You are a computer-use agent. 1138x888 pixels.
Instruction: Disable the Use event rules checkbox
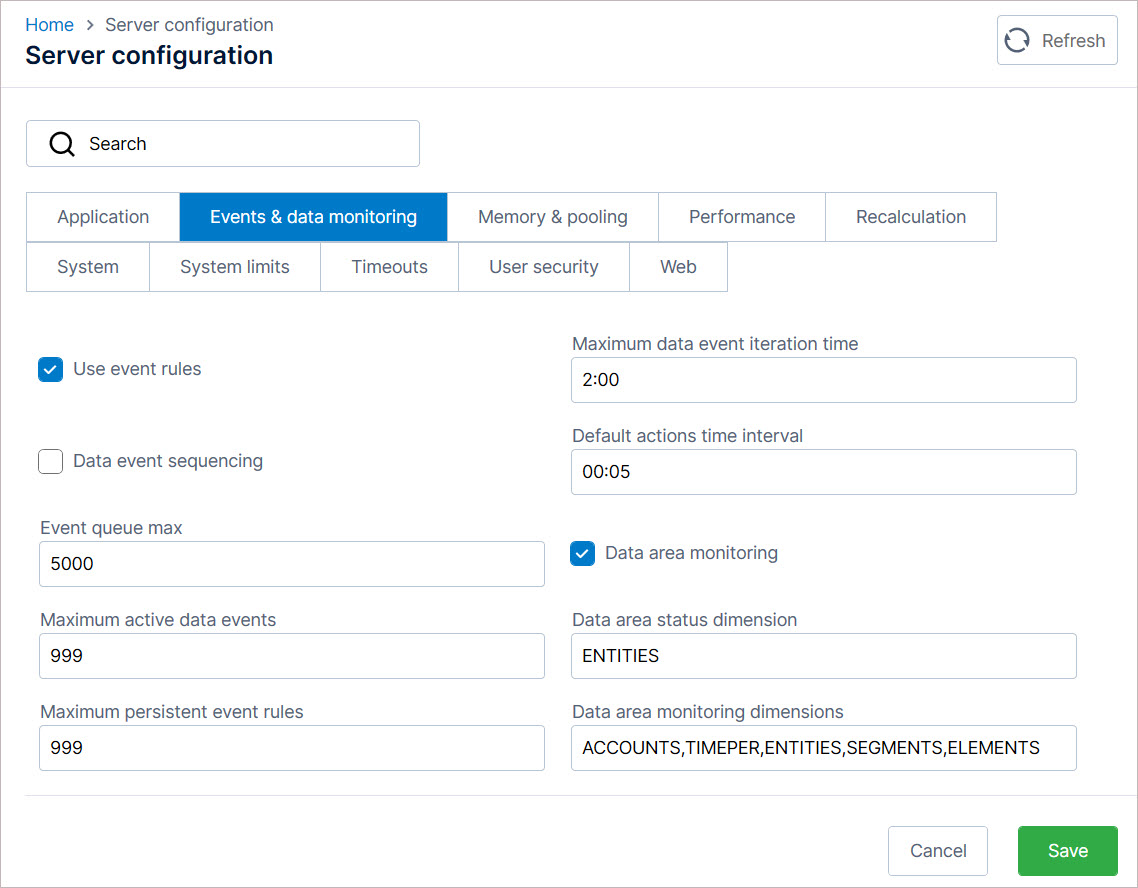click(x=50, y=369)
